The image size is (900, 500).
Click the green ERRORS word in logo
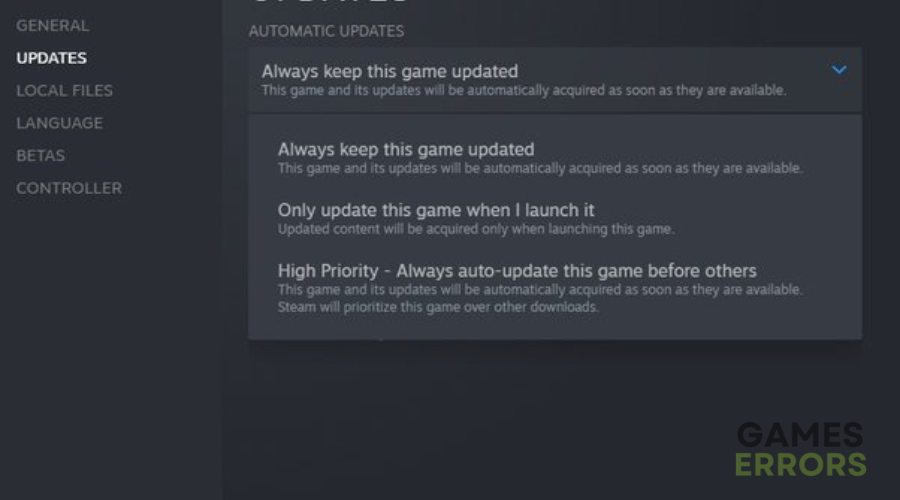click(801, 464)
